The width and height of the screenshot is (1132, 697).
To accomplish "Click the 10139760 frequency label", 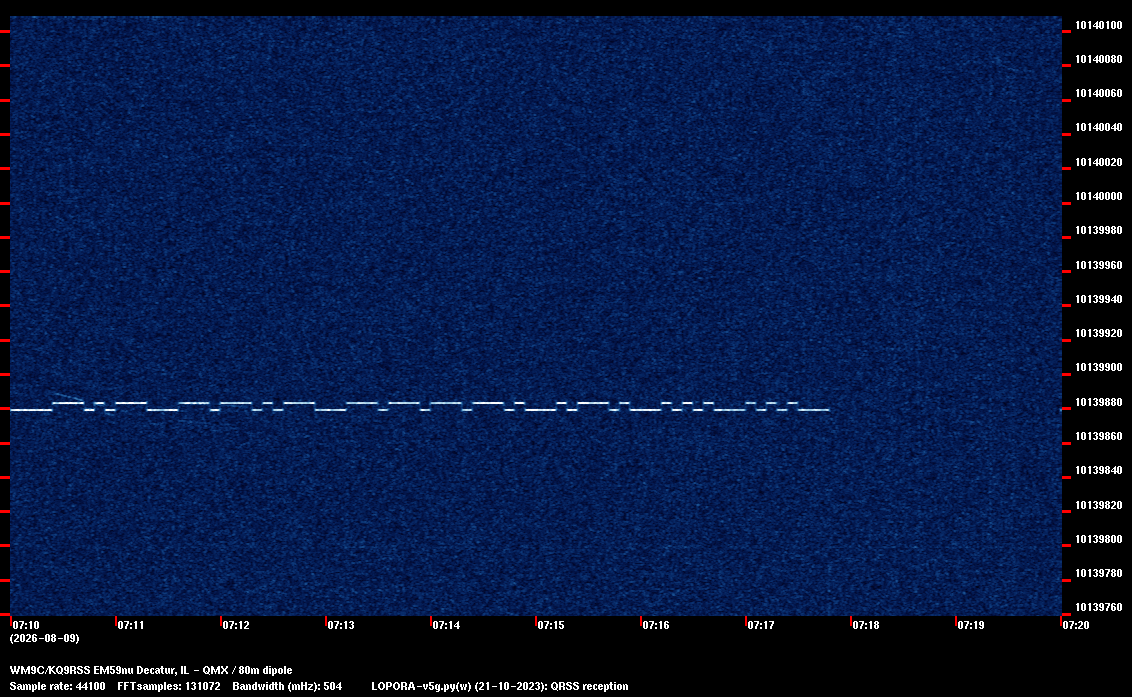I will click(x=1098, y=607).
